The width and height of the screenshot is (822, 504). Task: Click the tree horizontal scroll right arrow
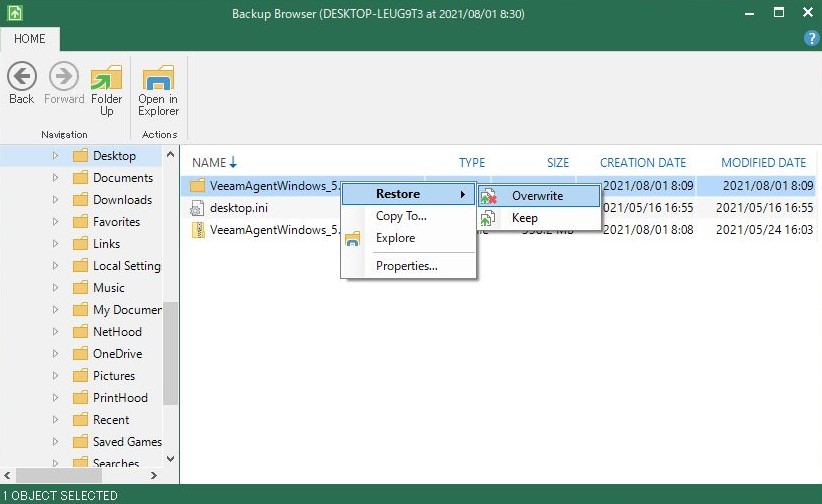[154, 476]
